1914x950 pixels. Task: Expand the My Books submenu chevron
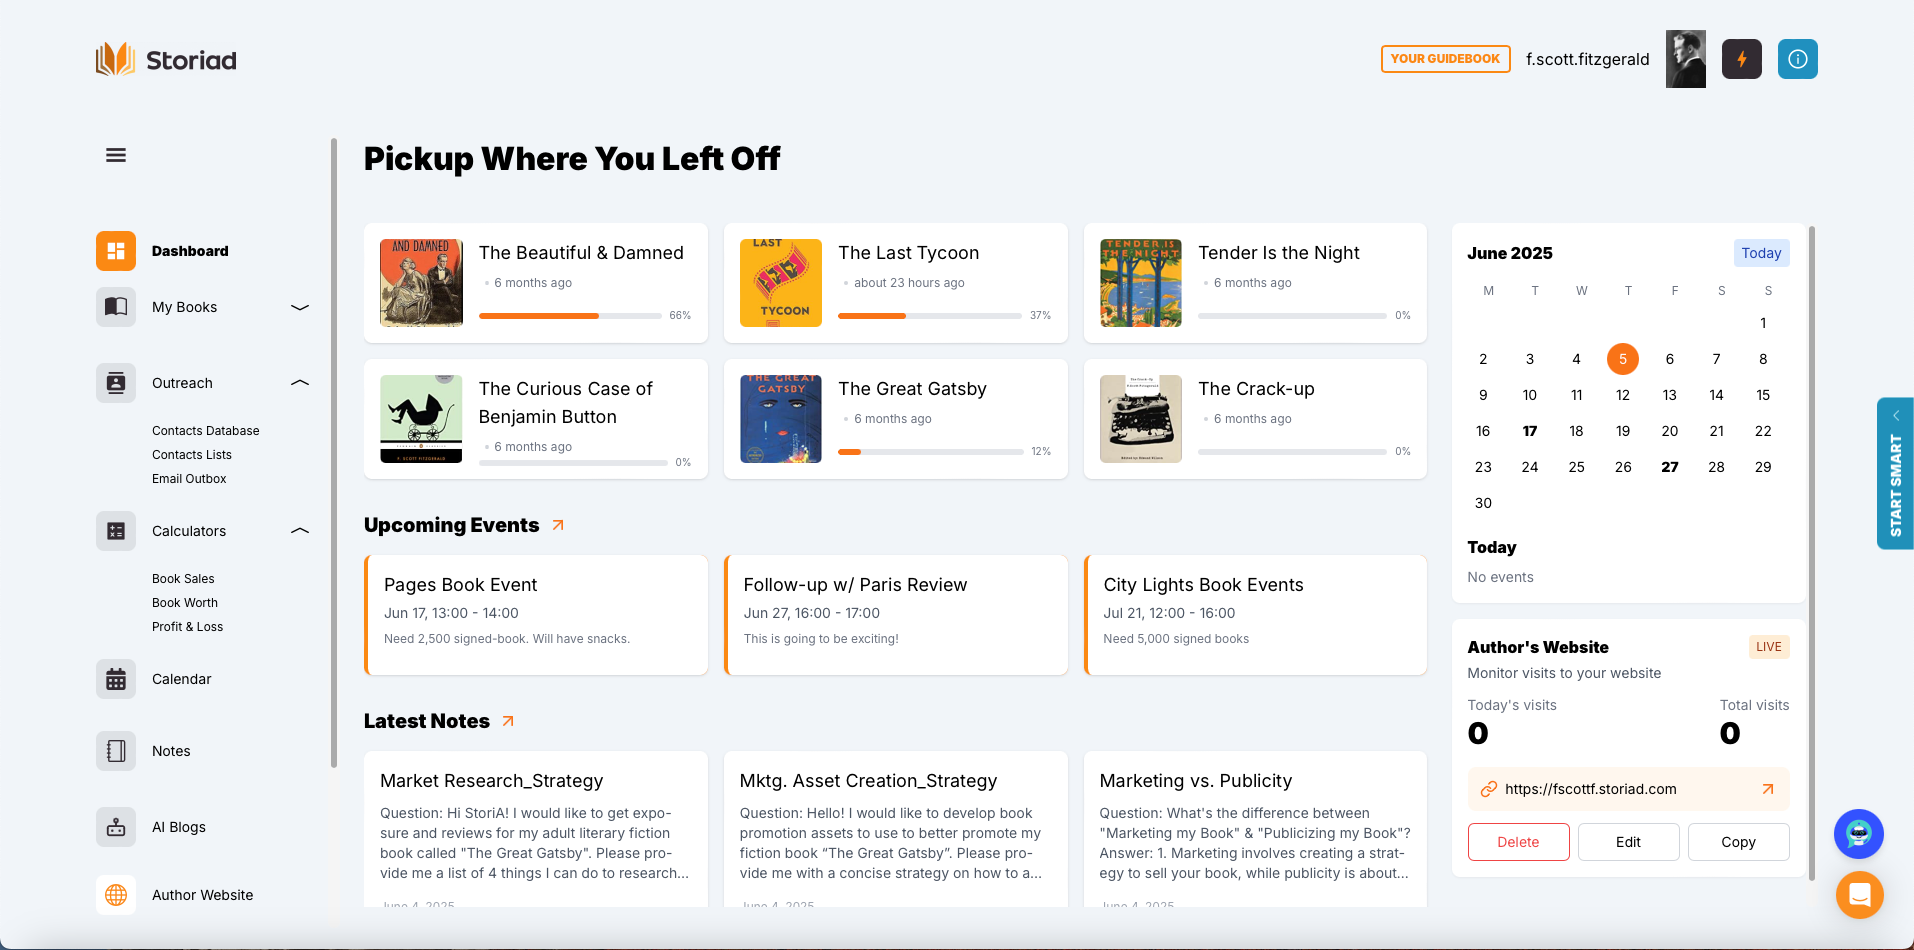pos(300,307)
